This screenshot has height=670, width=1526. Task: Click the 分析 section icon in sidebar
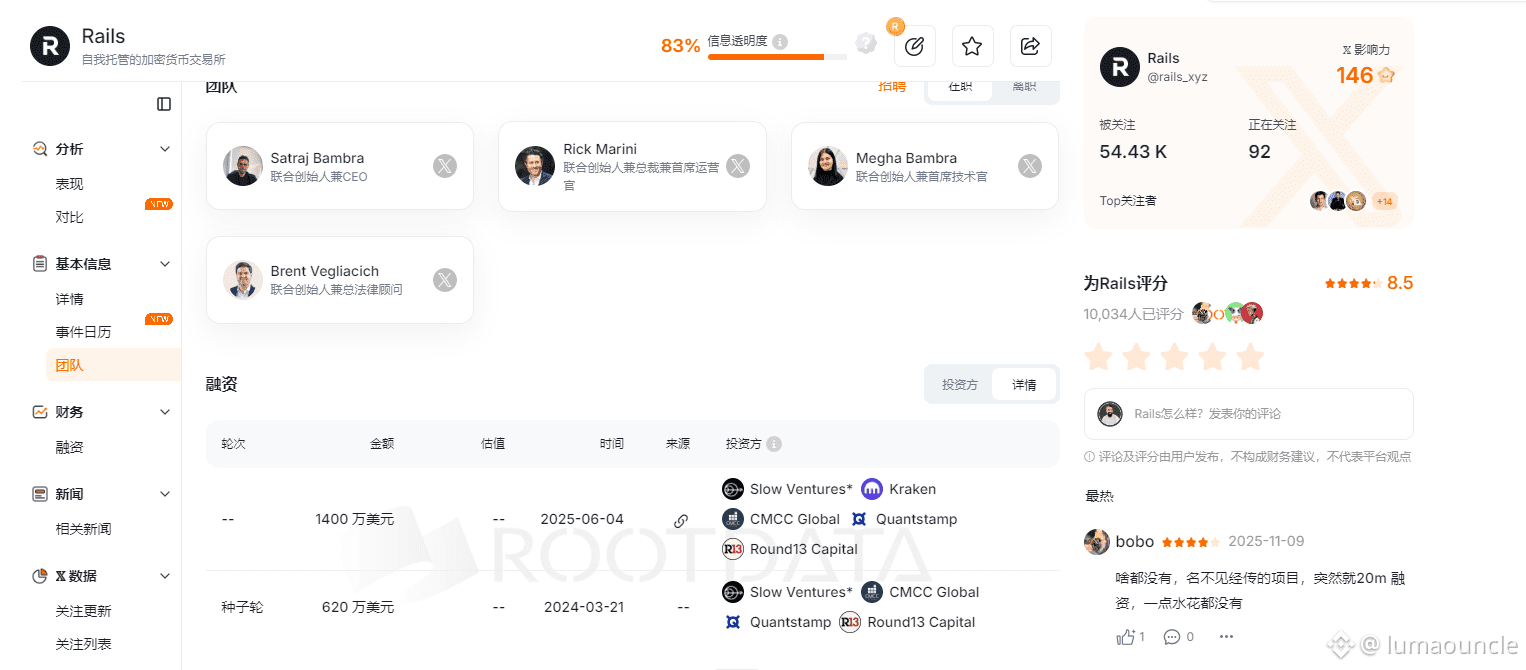[40, 149]
